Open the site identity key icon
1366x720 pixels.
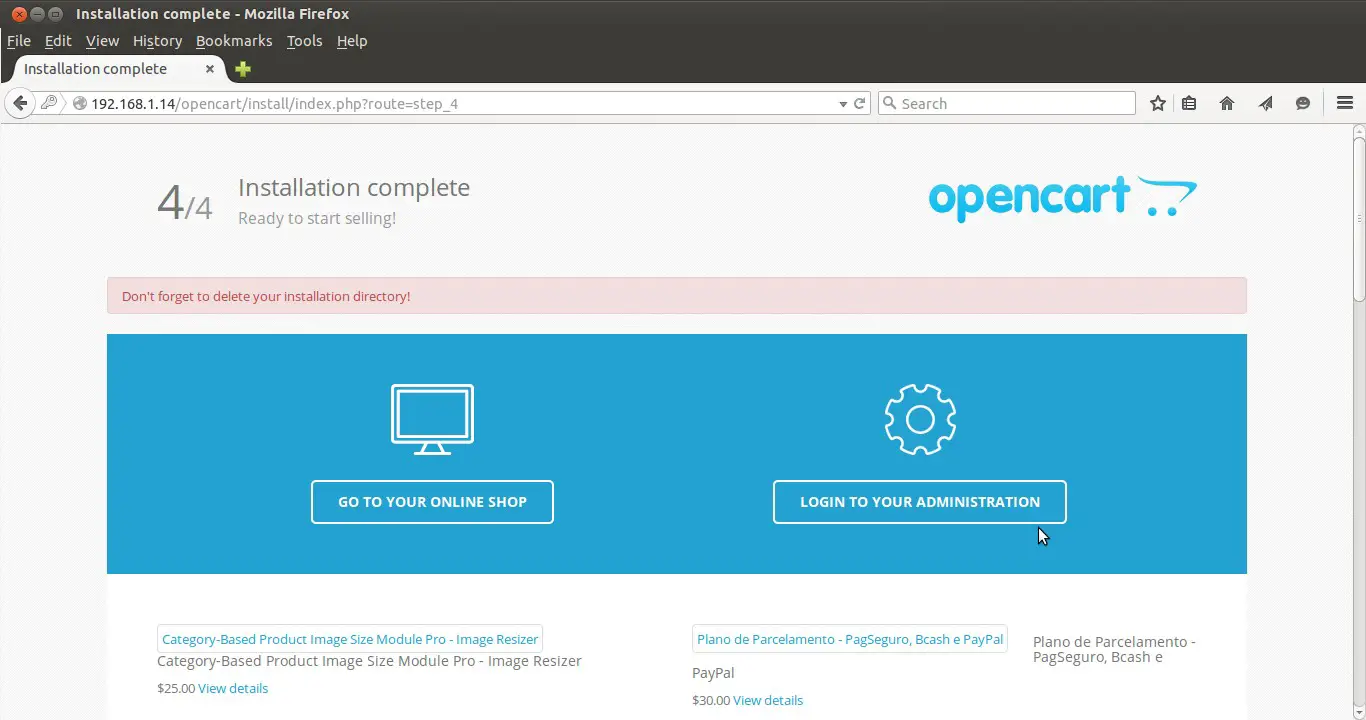(48, 103)
